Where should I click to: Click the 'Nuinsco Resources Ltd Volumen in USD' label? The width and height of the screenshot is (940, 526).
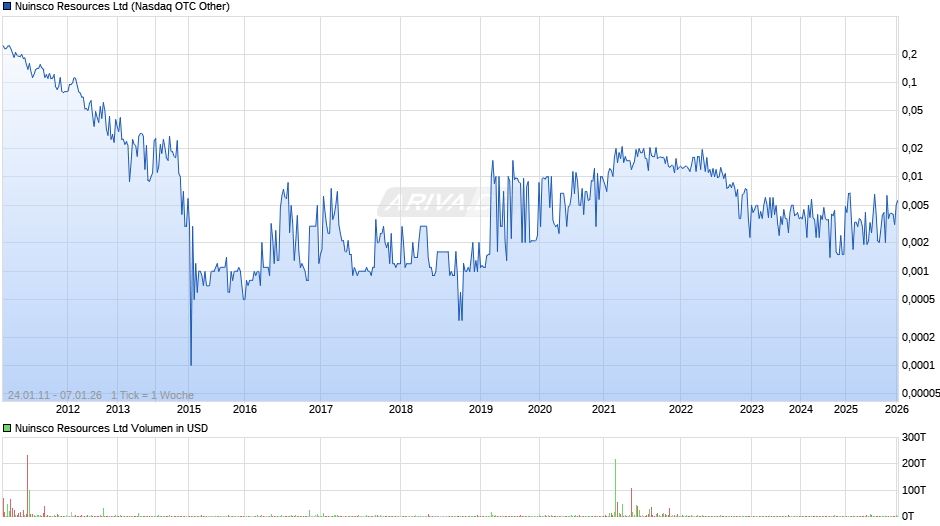point(112,428)
